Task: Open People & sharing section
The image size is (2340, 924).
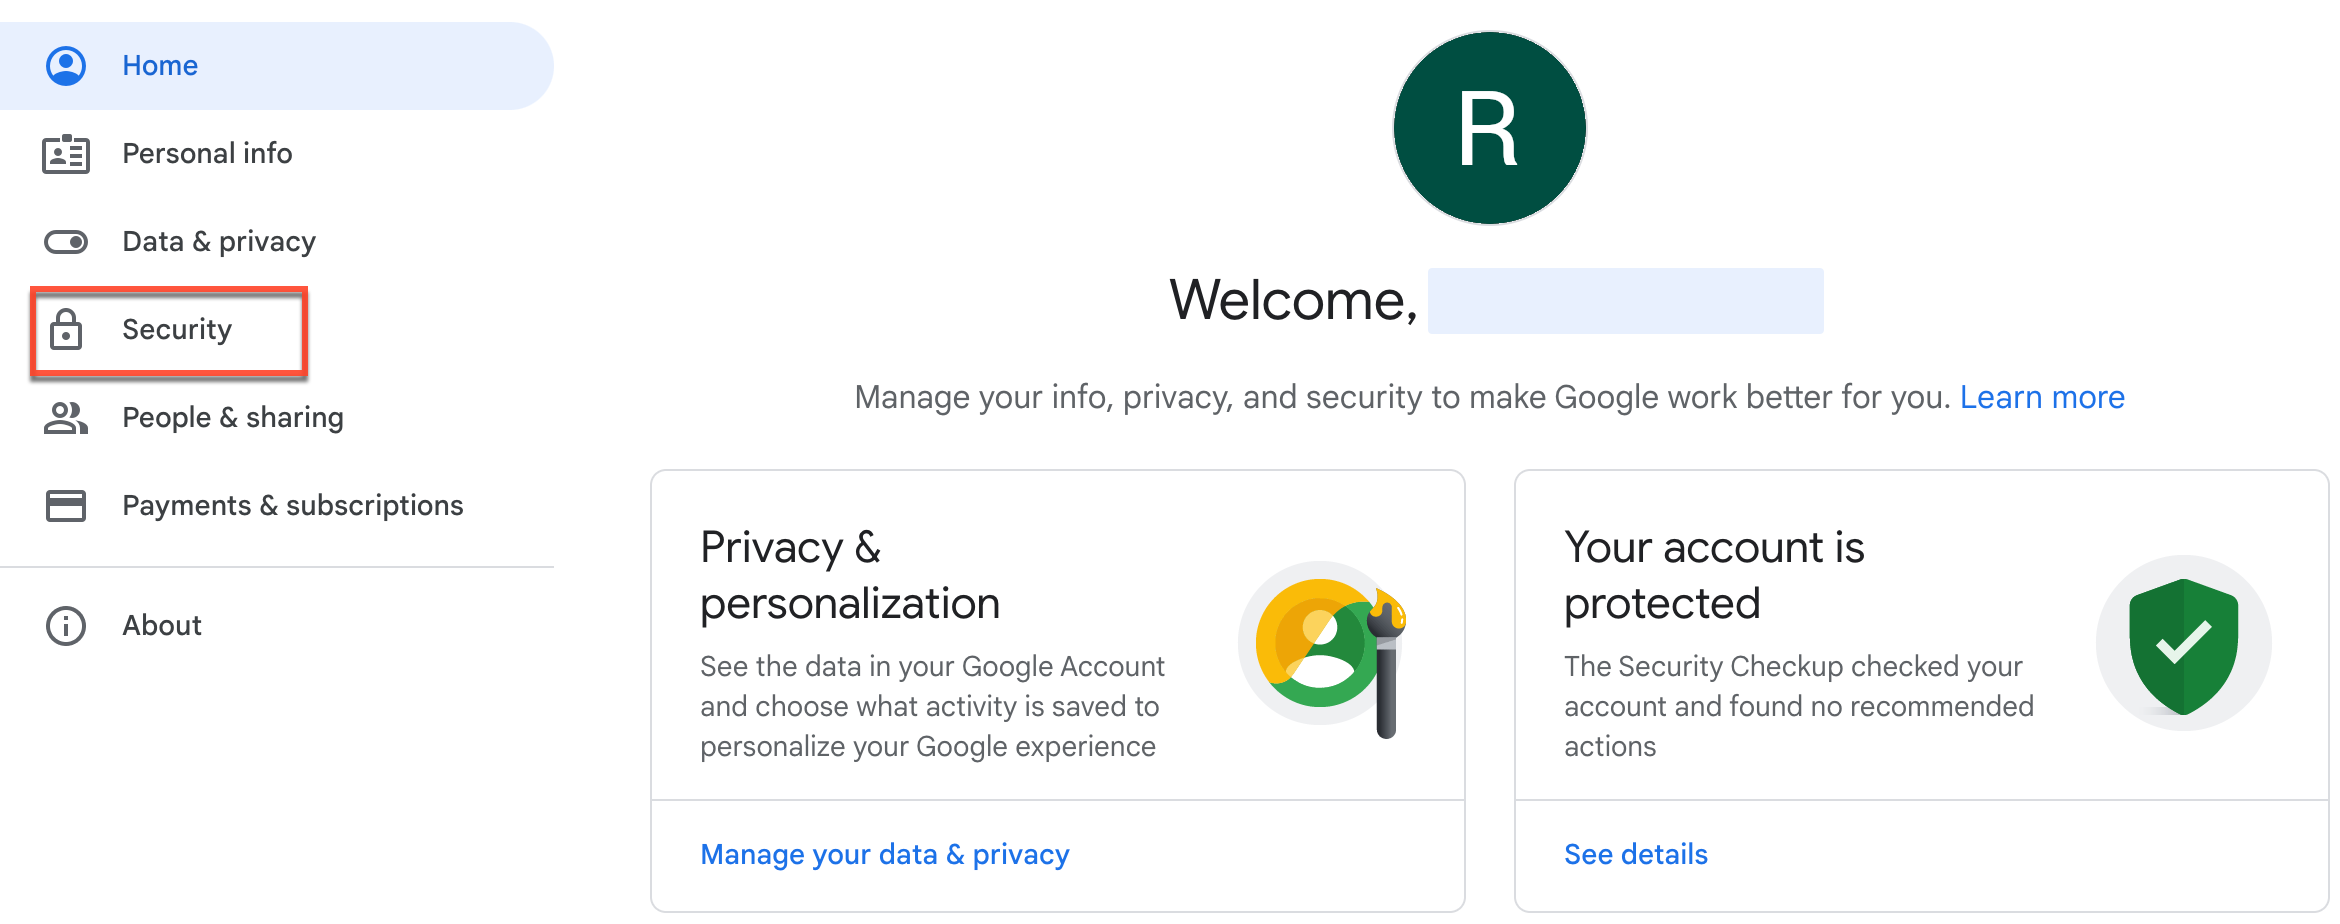Action: [277, 418]
